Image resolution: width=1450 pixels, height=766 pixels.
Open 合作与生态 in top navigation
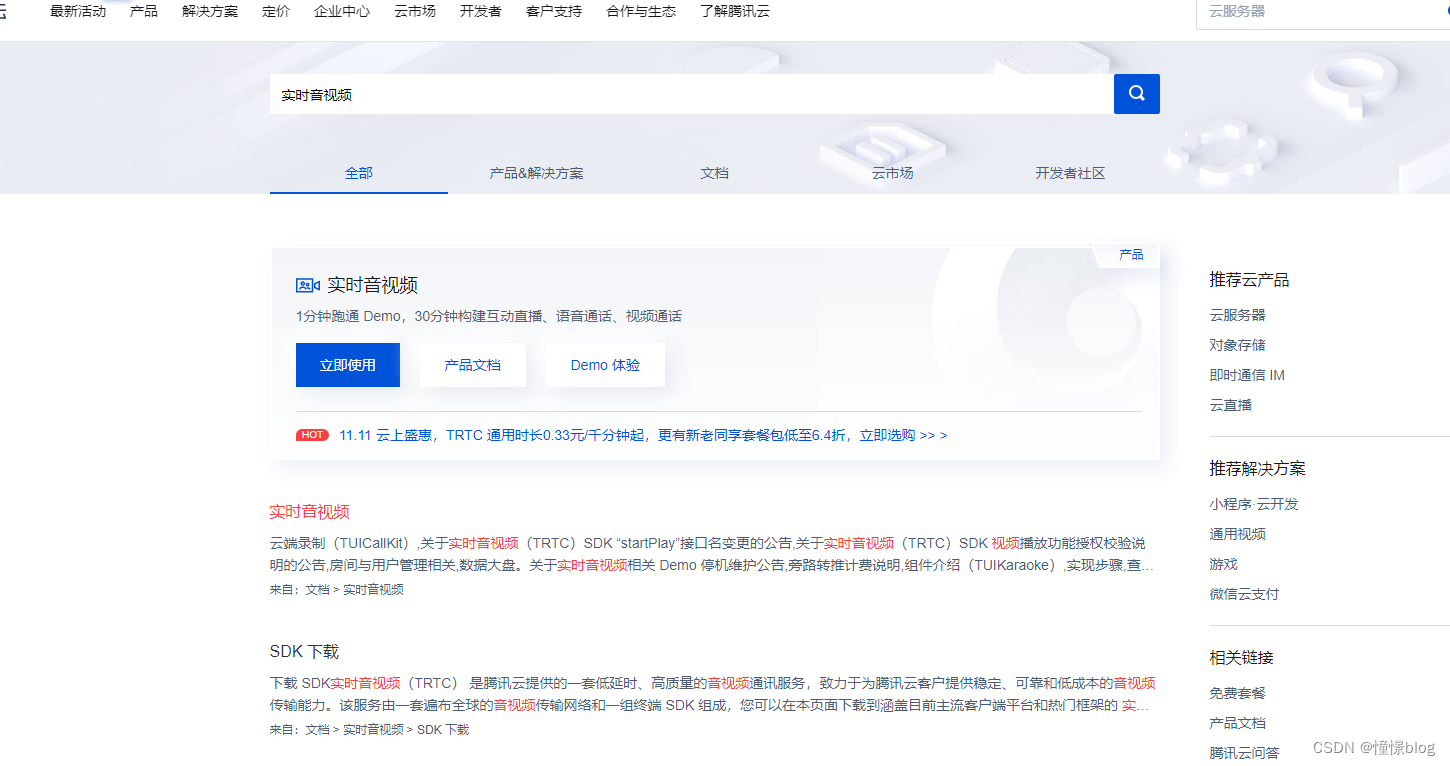click(641, 12)
